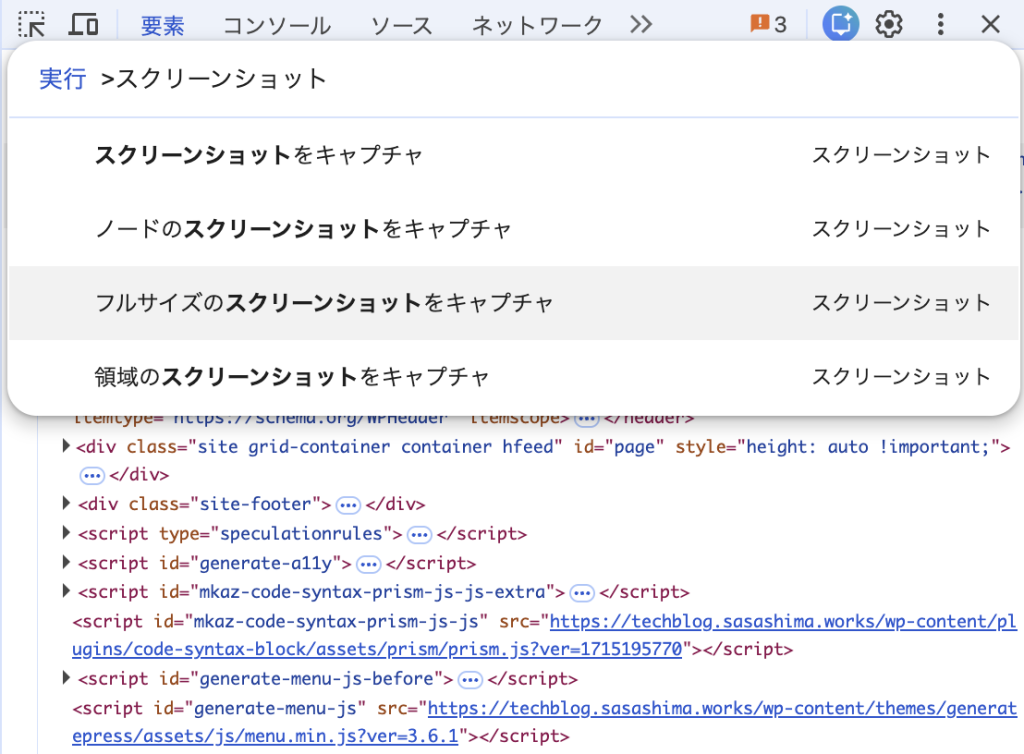This screenshot has height=754, width=1024.
Task: Toggle the device toolbar icon
Action: pos(84,25)
